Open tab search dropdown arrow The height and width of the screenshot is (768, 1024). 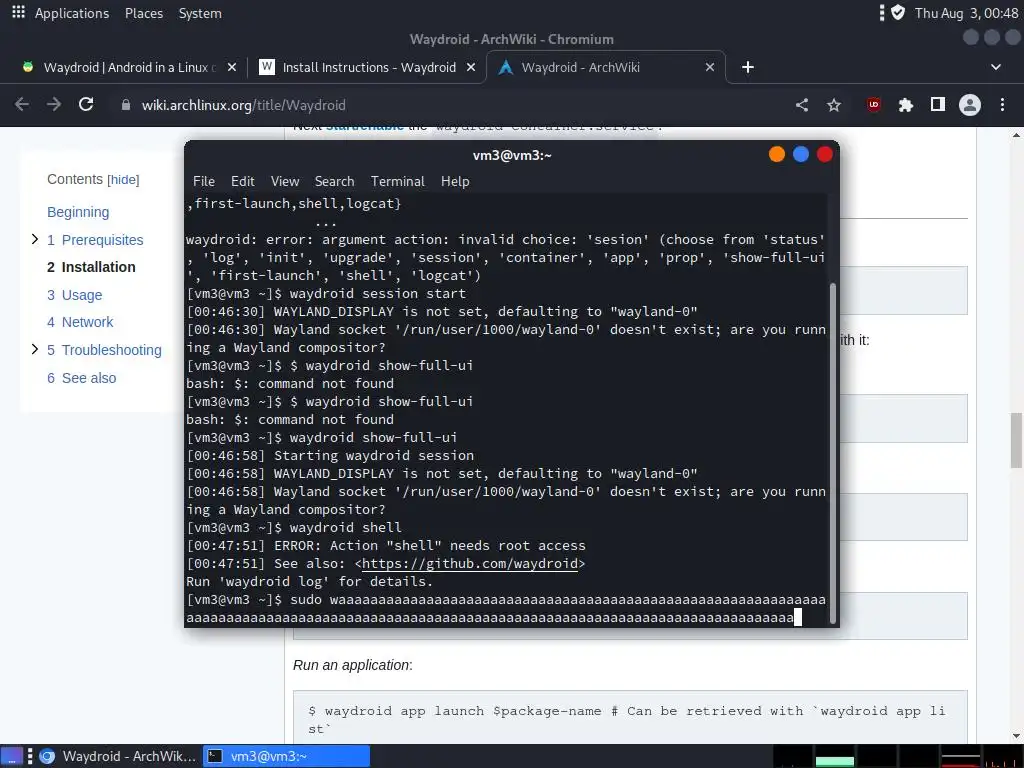tap(996, 67)
